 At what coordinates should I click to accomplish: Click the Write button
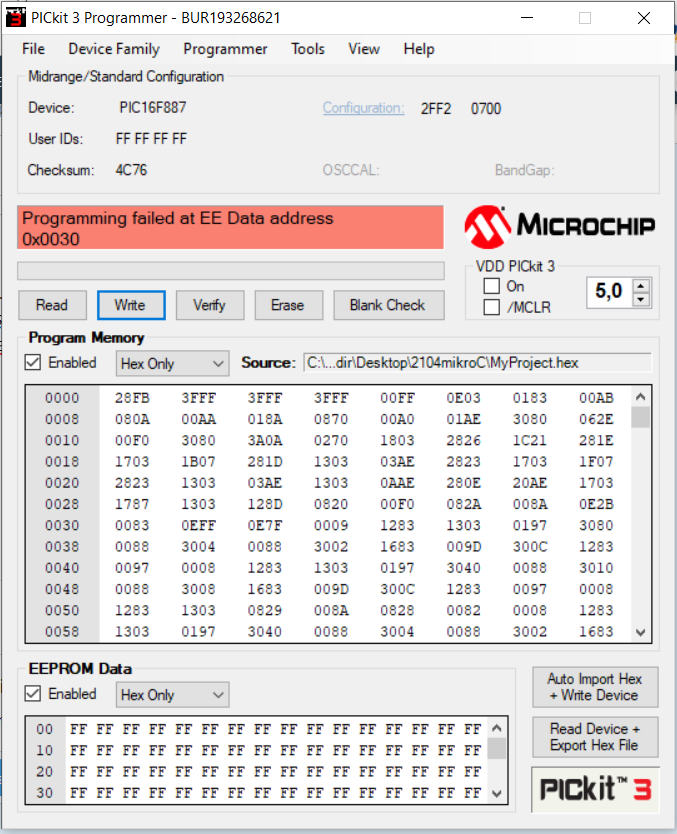tap(131, 305)
